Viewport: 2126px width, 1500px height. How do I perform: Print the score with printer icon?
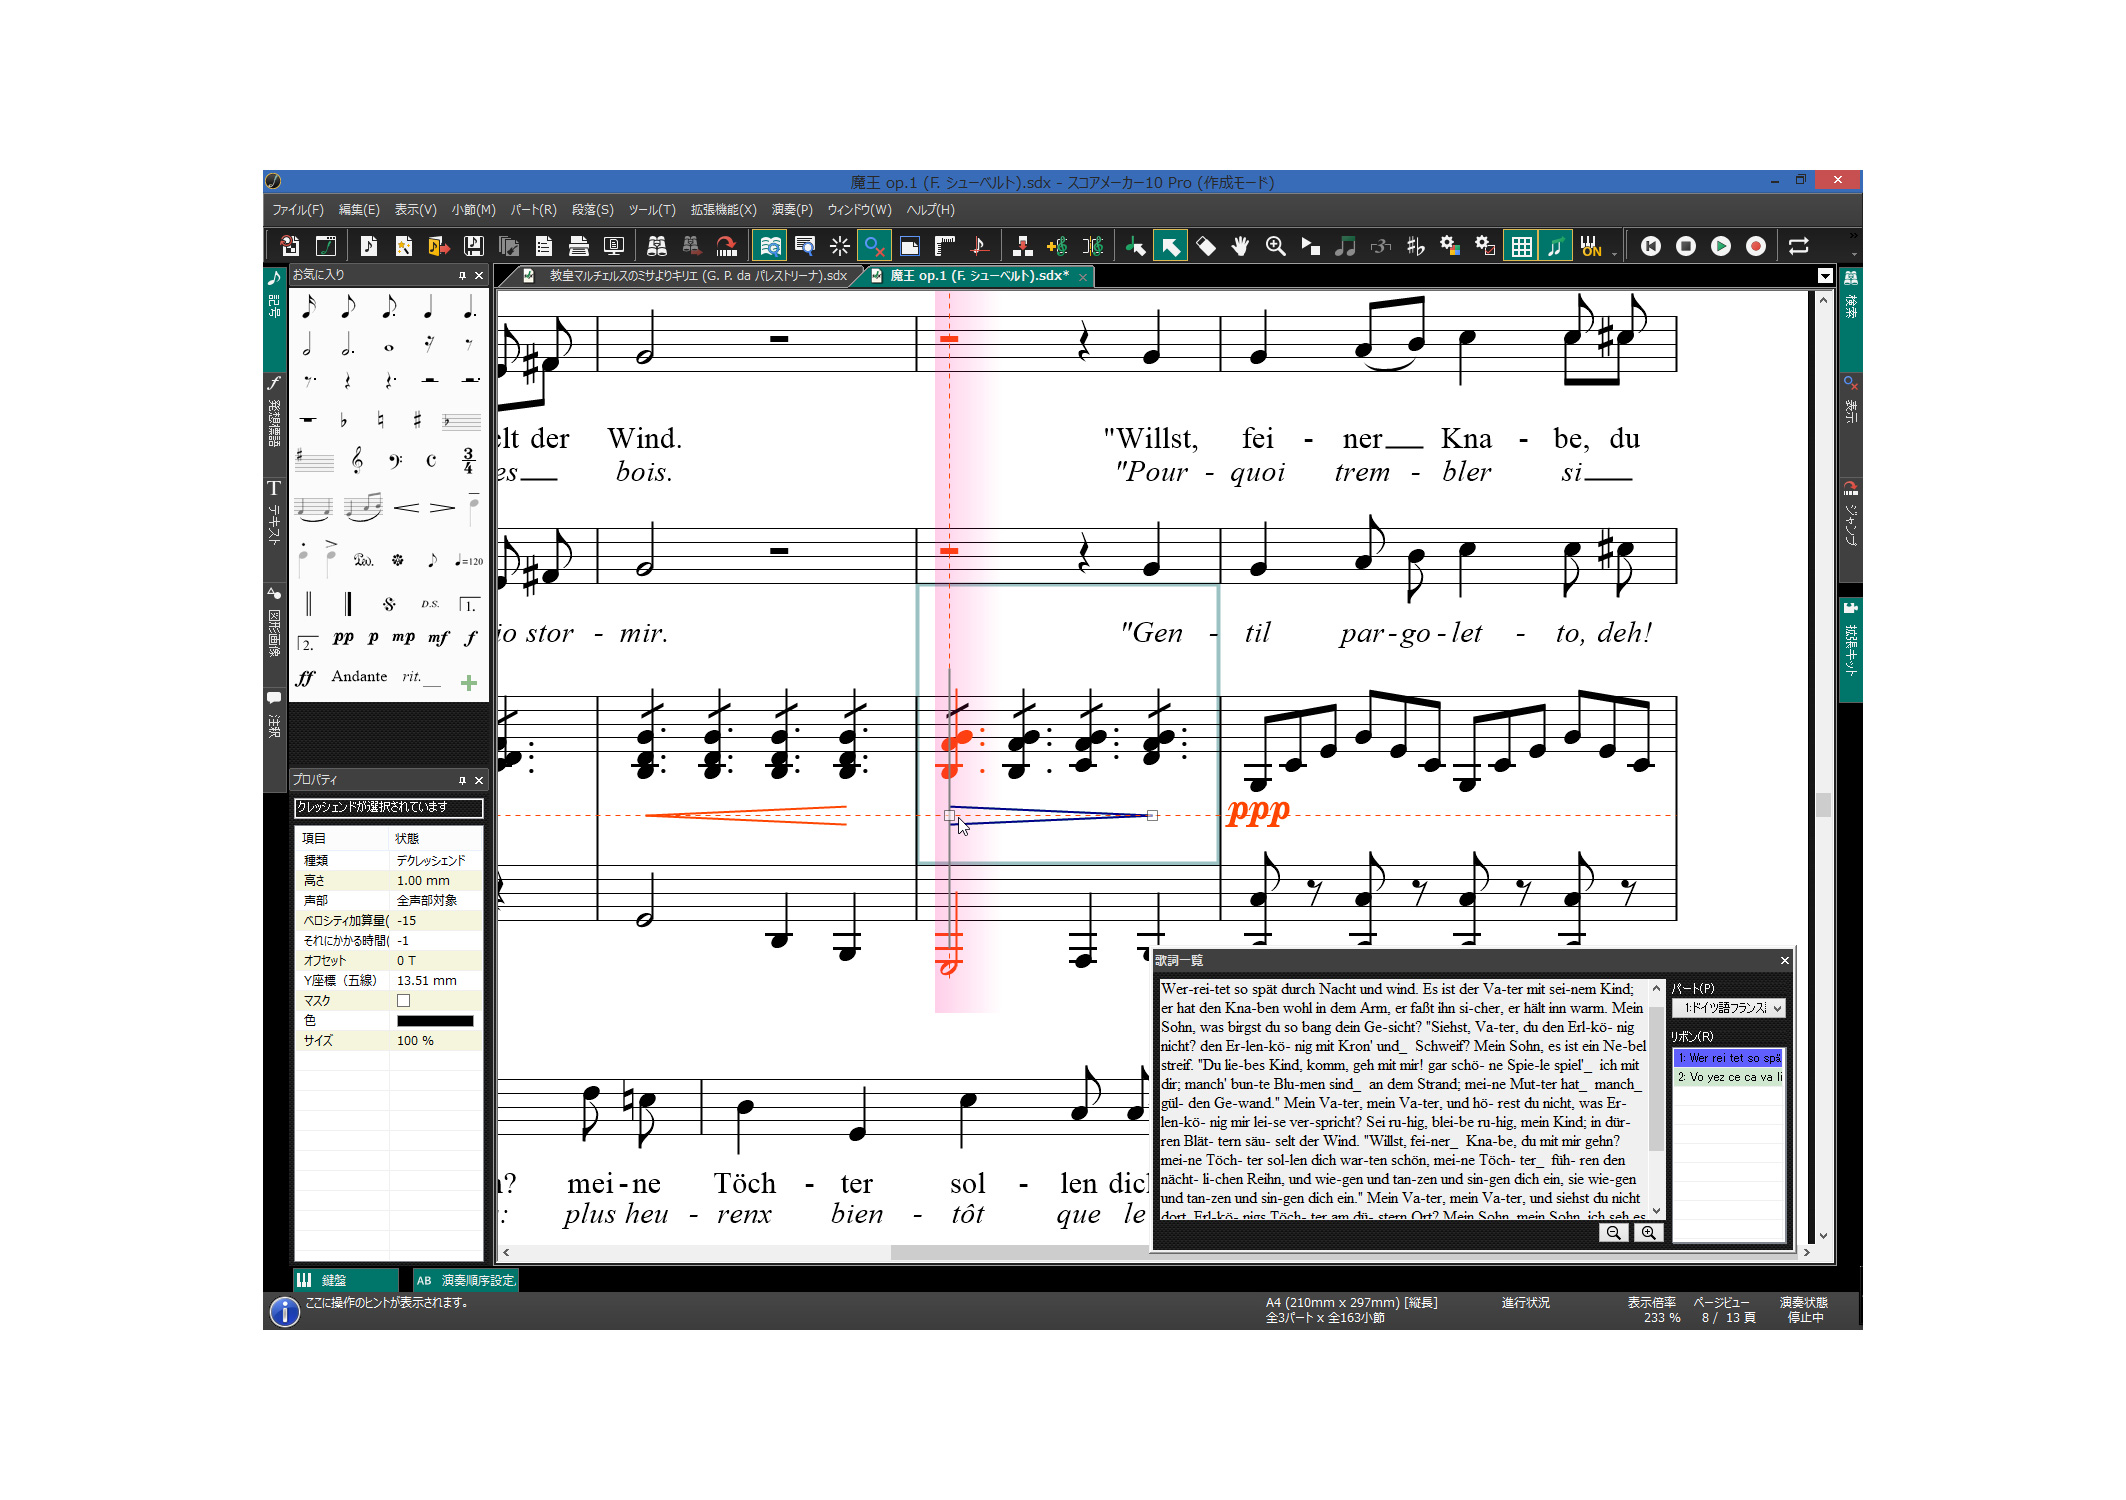pos(578,246)
